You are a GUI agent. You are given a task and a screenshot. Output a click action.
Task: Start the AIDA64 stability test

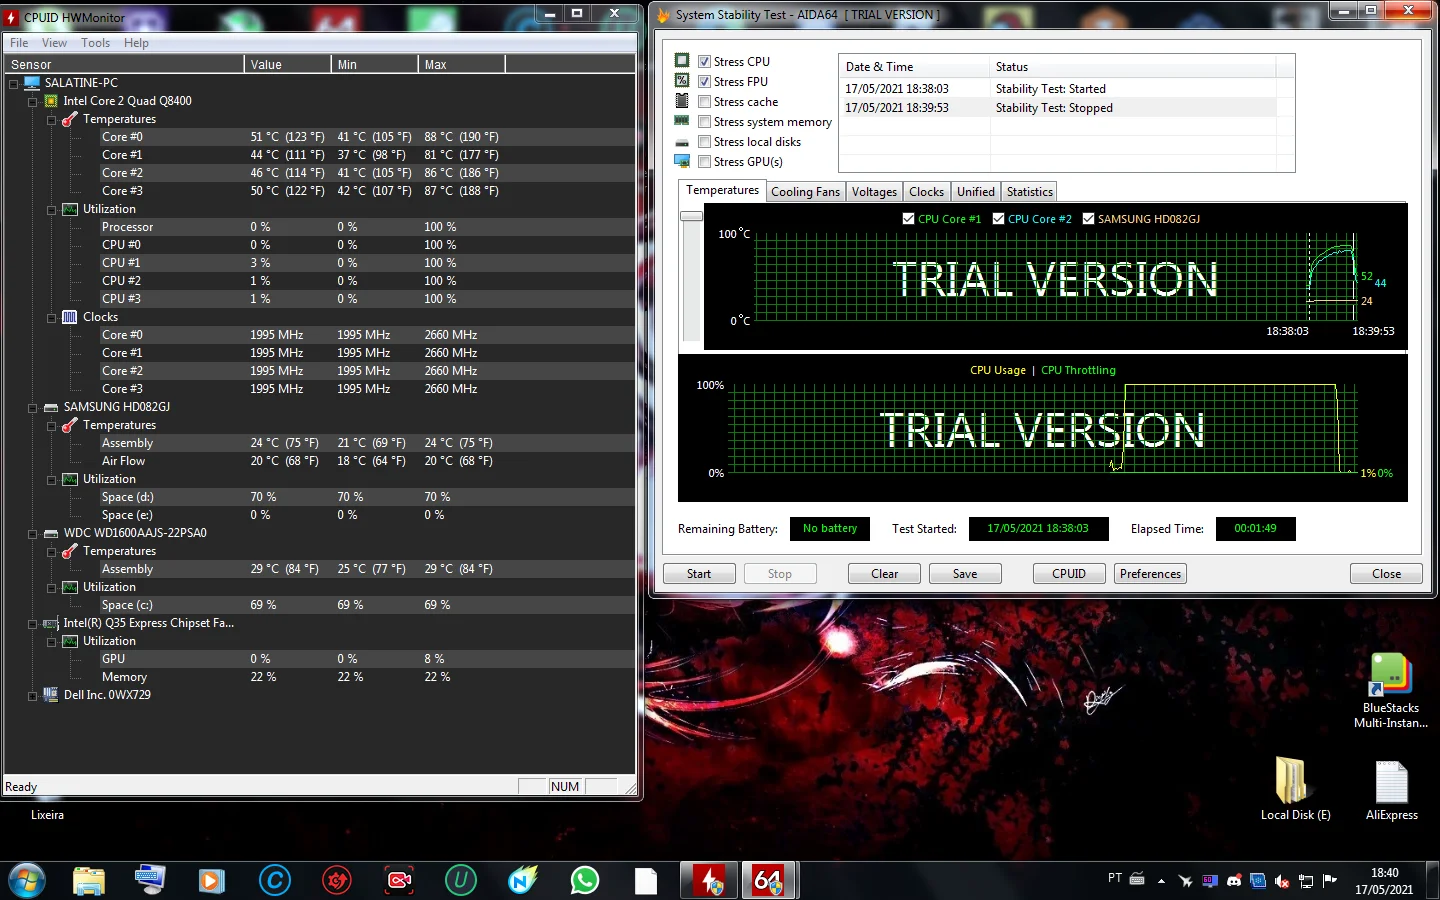coord(699,574)
